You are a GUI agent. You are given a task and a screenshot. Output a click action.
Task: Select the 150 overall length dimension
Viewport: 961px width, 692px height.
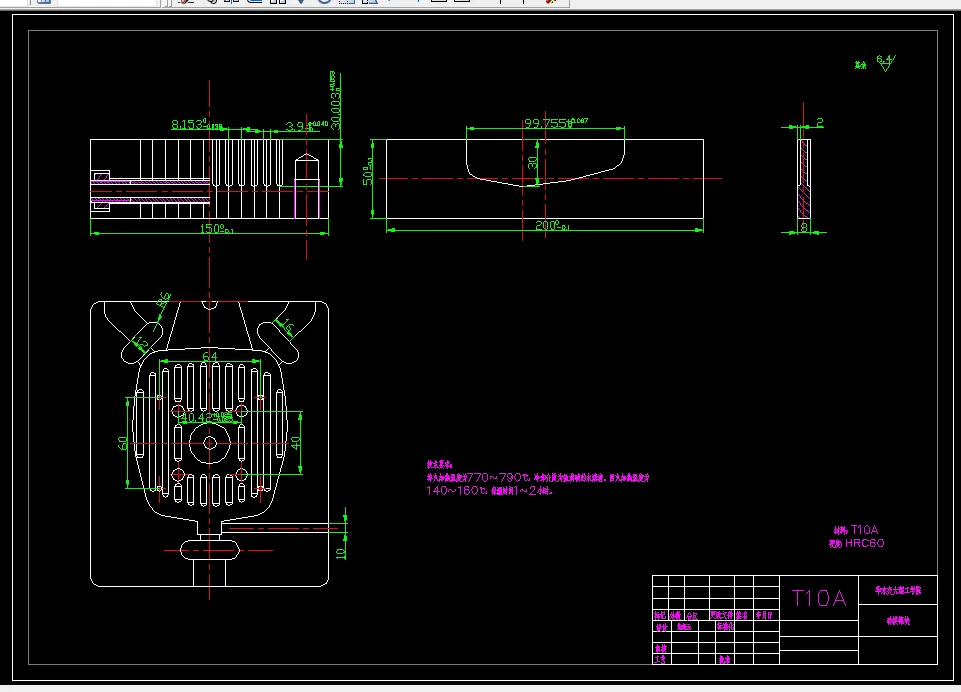tap(216, 229)
